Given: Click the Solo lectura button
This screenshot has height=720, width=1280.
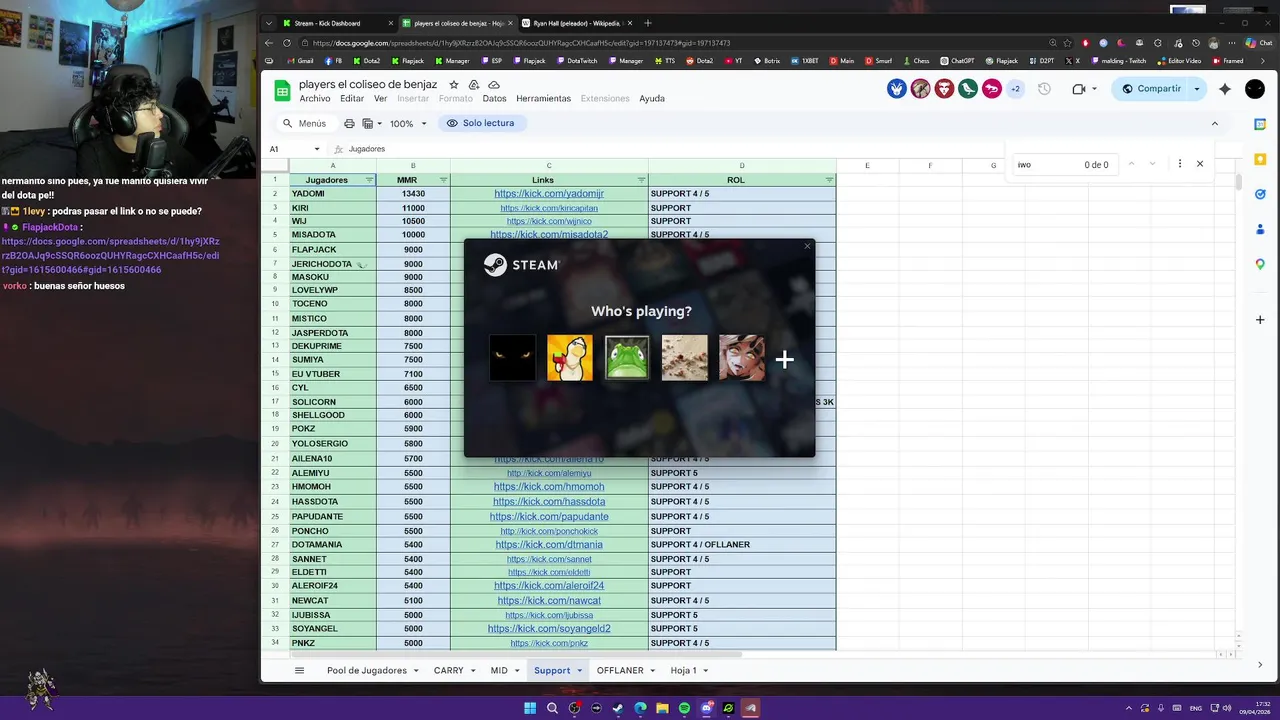Looking at the screenshot, I should (x=482, y=123).
